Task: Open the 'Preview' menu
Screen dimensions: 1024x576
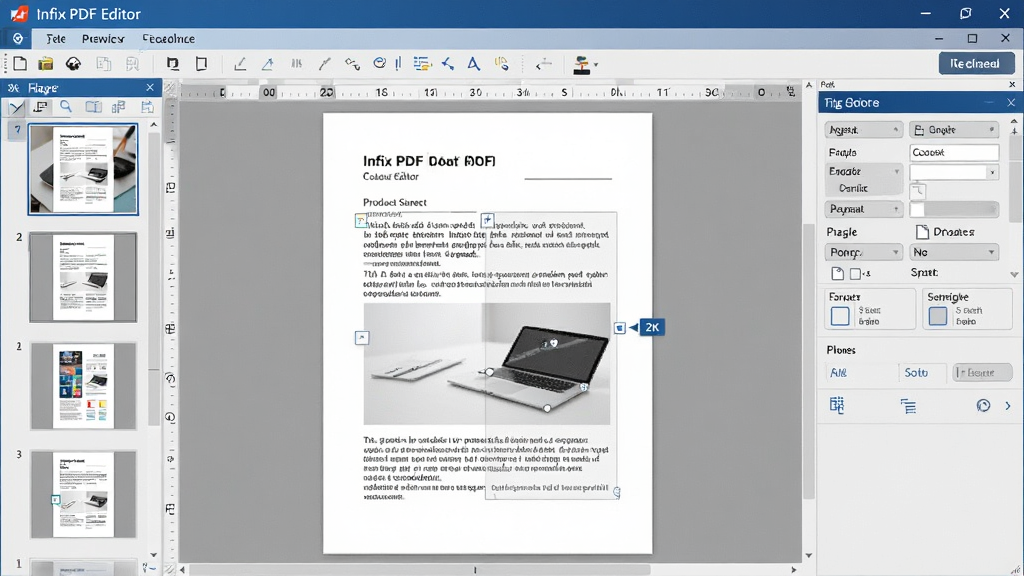Action: coord(103,39)
